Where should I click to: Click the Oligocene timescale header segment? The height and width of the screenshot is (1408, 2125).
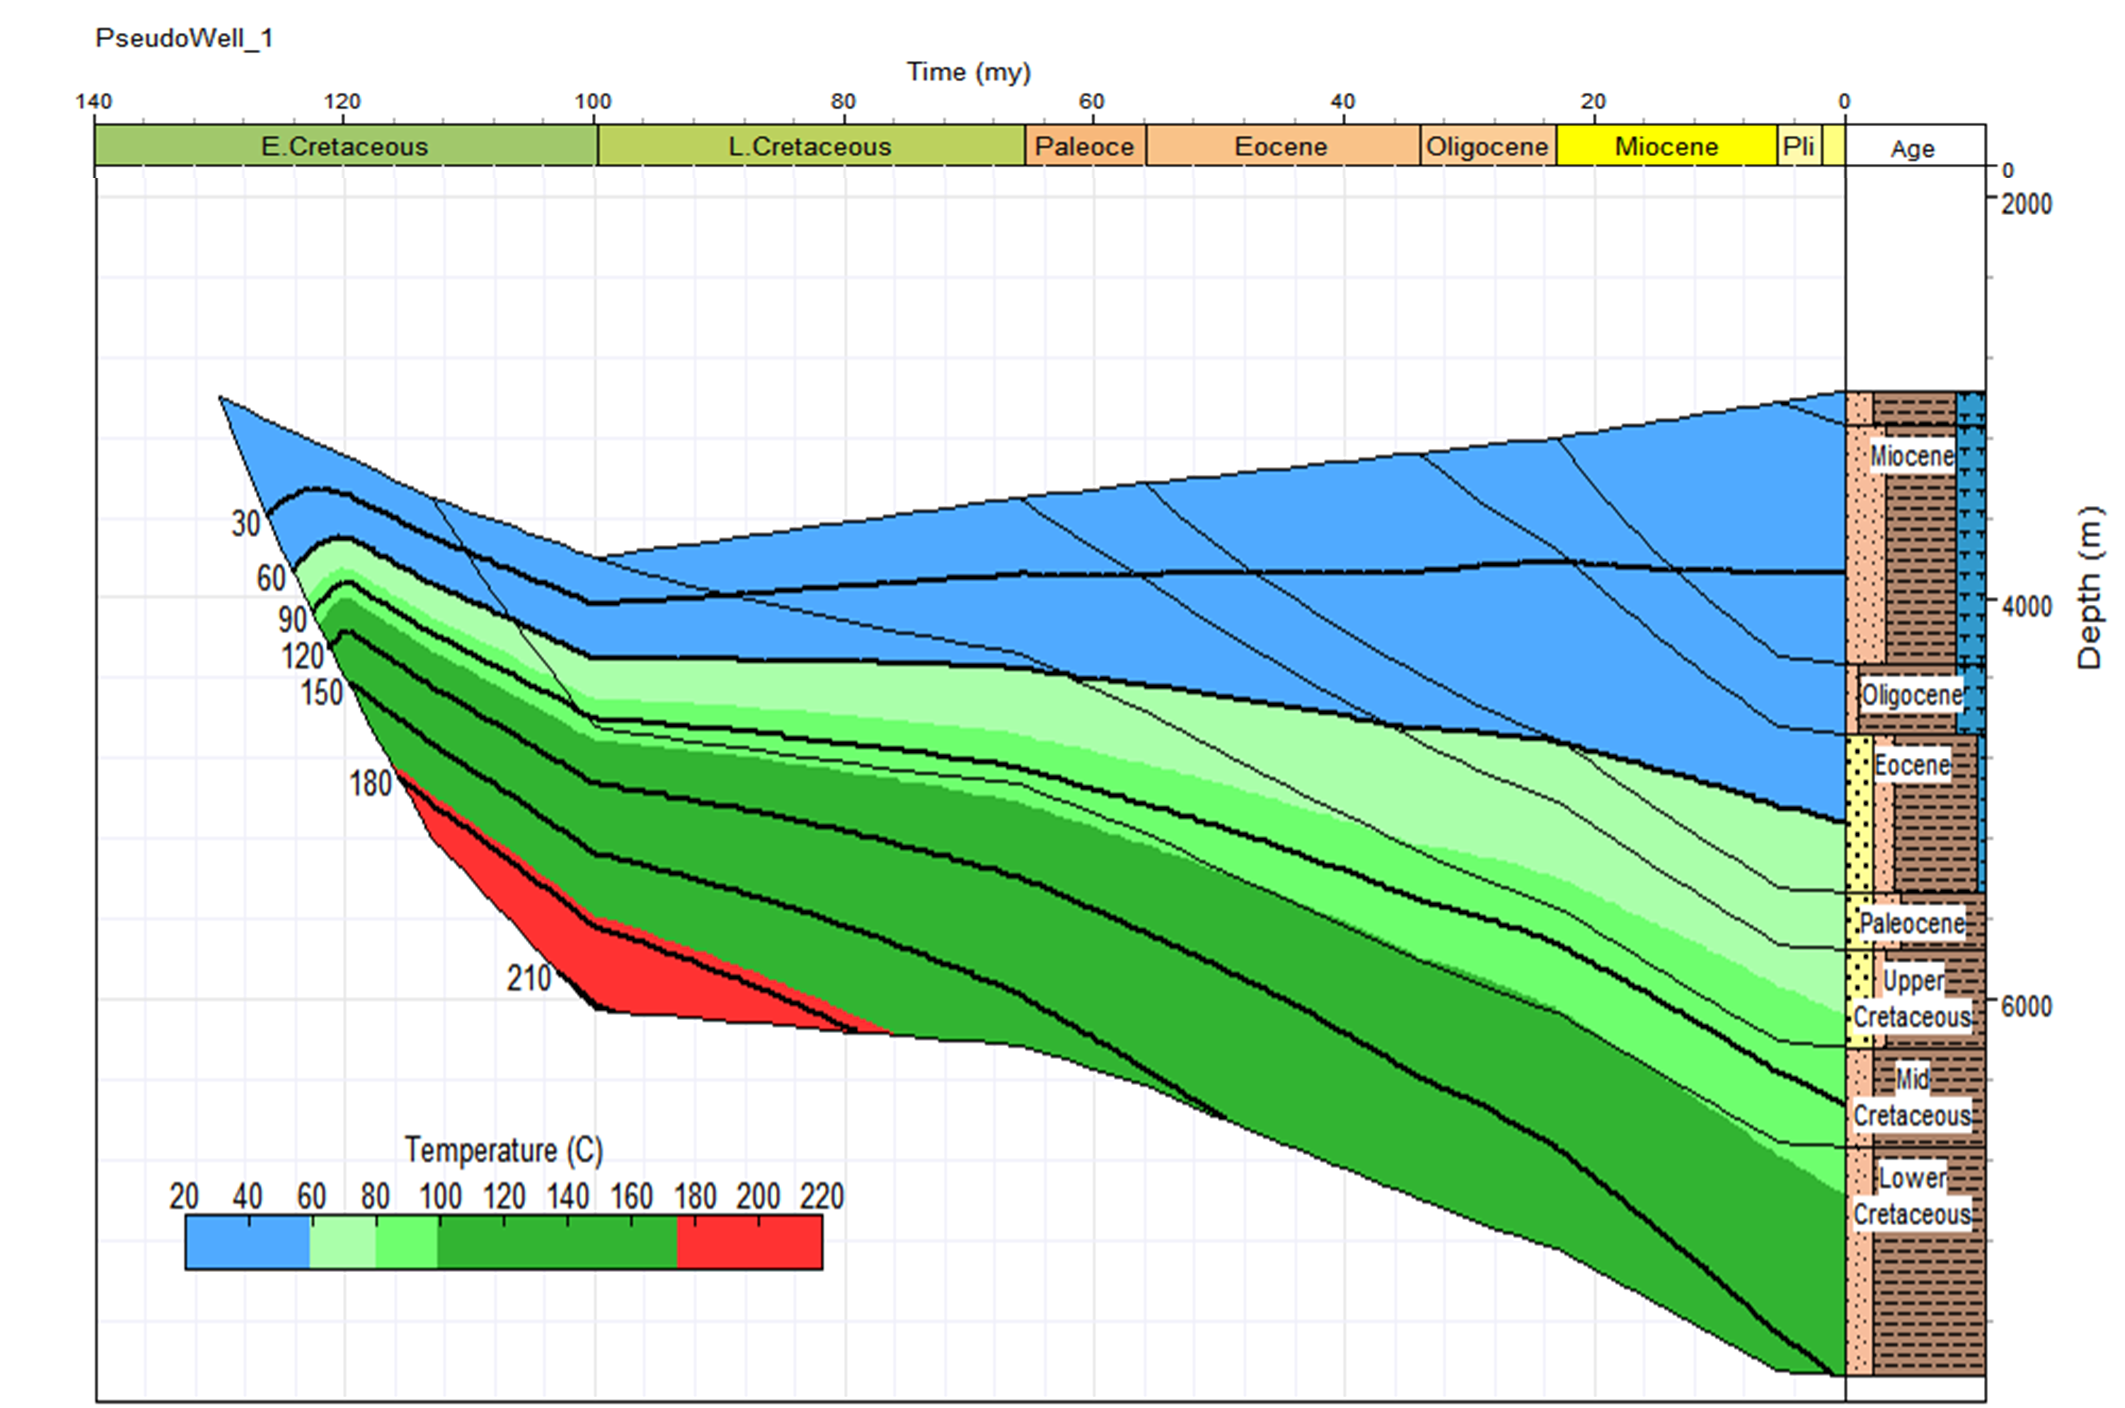coord(1487,146)
